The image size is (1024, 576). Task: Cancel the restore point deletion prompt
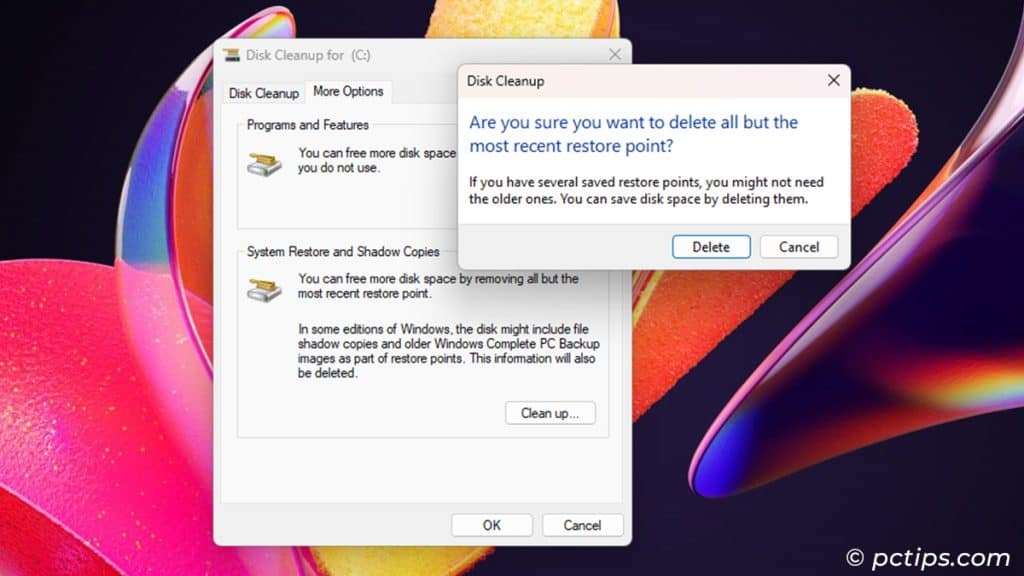(798, 247)
